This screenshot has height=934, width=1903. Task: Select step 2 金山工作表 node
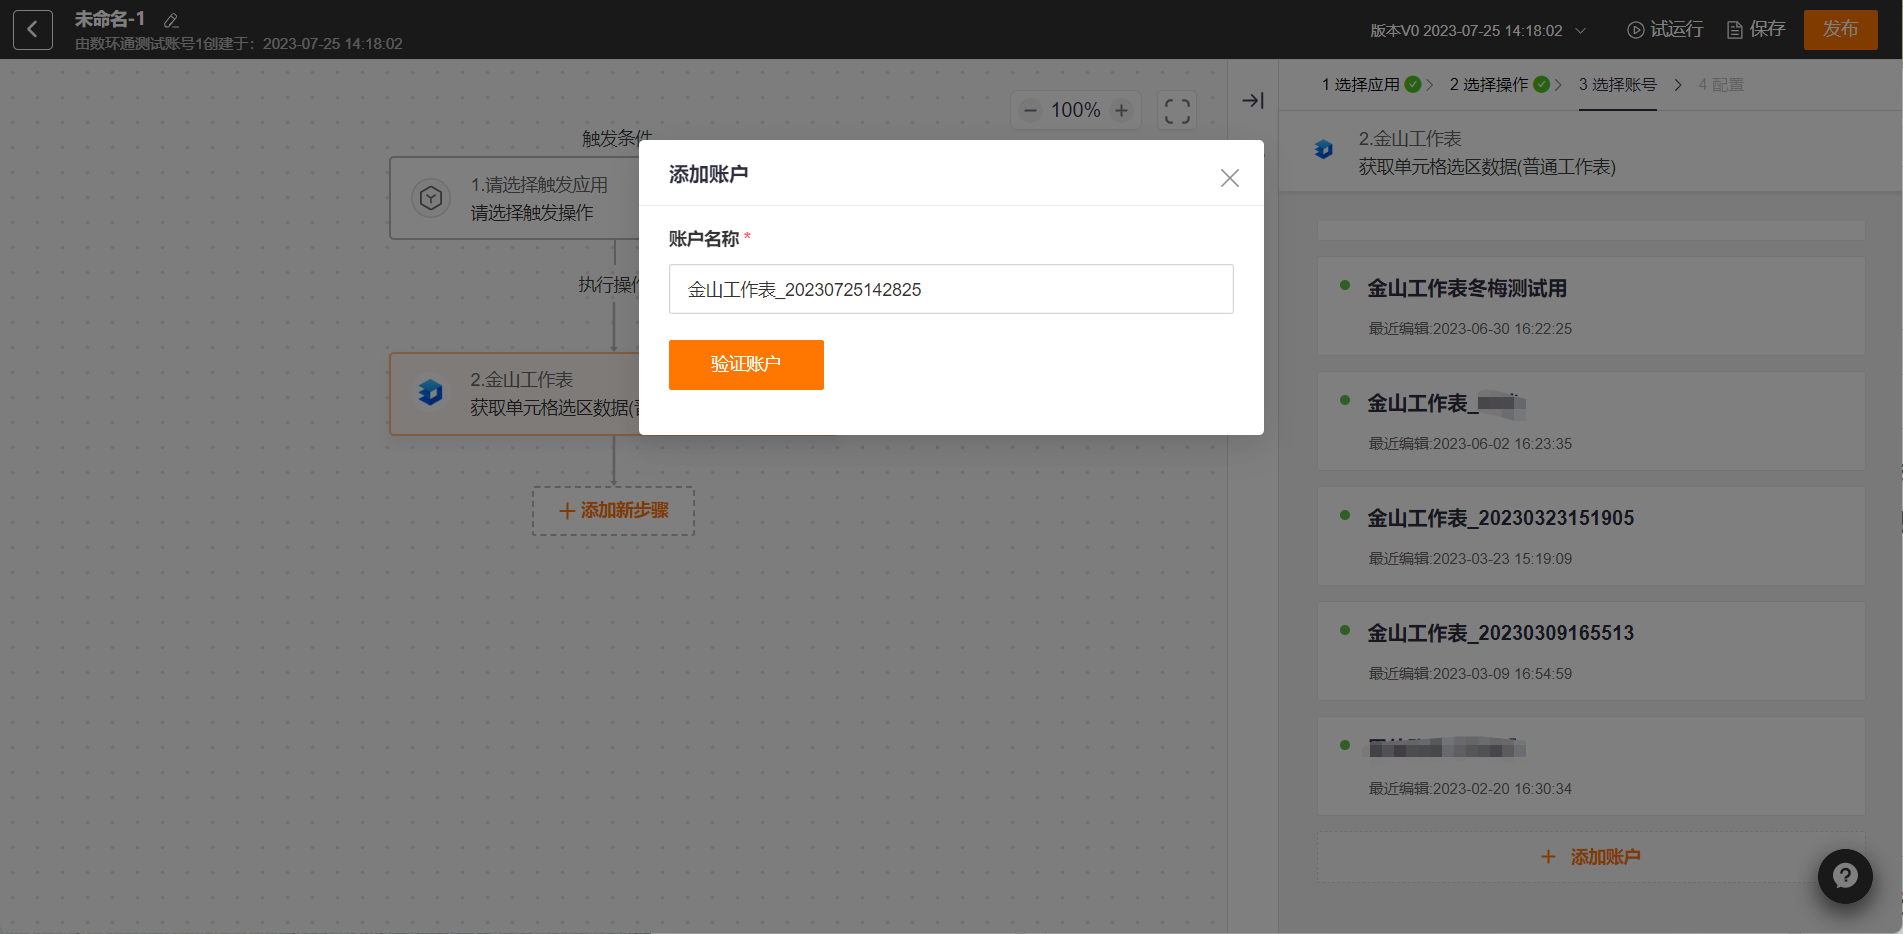(x=515, y=394)
